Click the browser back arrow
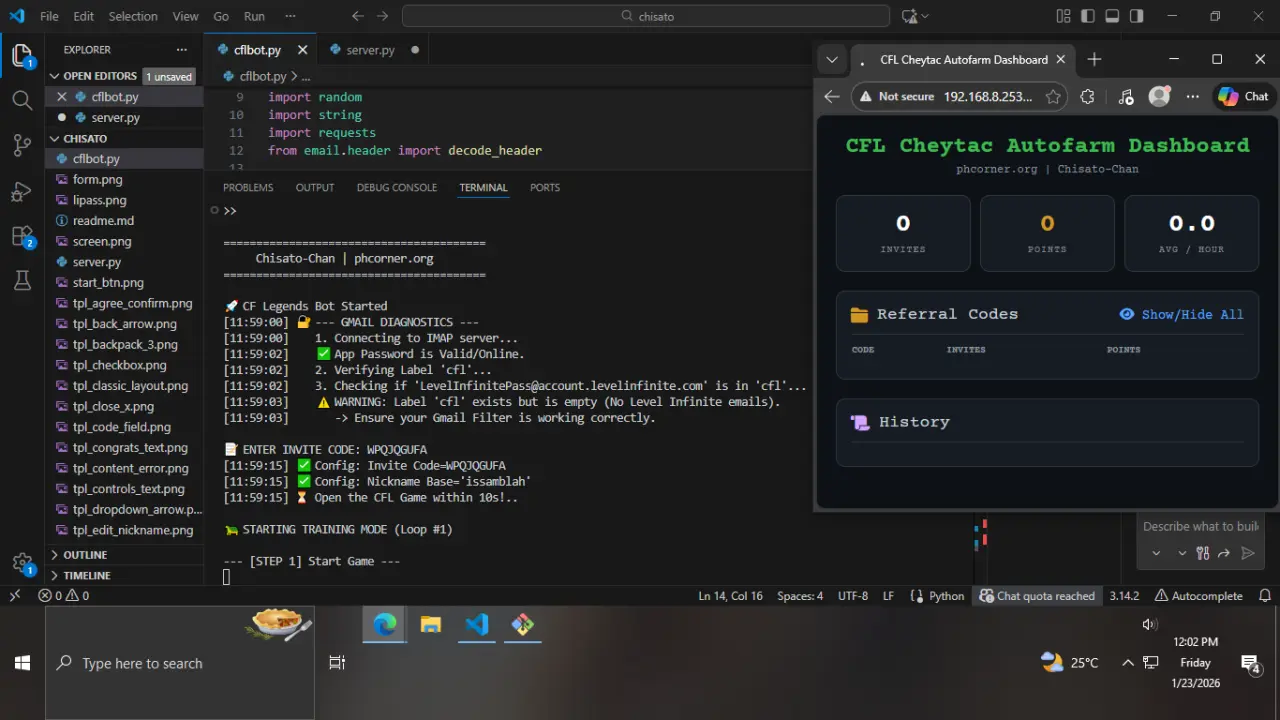 click(832, 97)
